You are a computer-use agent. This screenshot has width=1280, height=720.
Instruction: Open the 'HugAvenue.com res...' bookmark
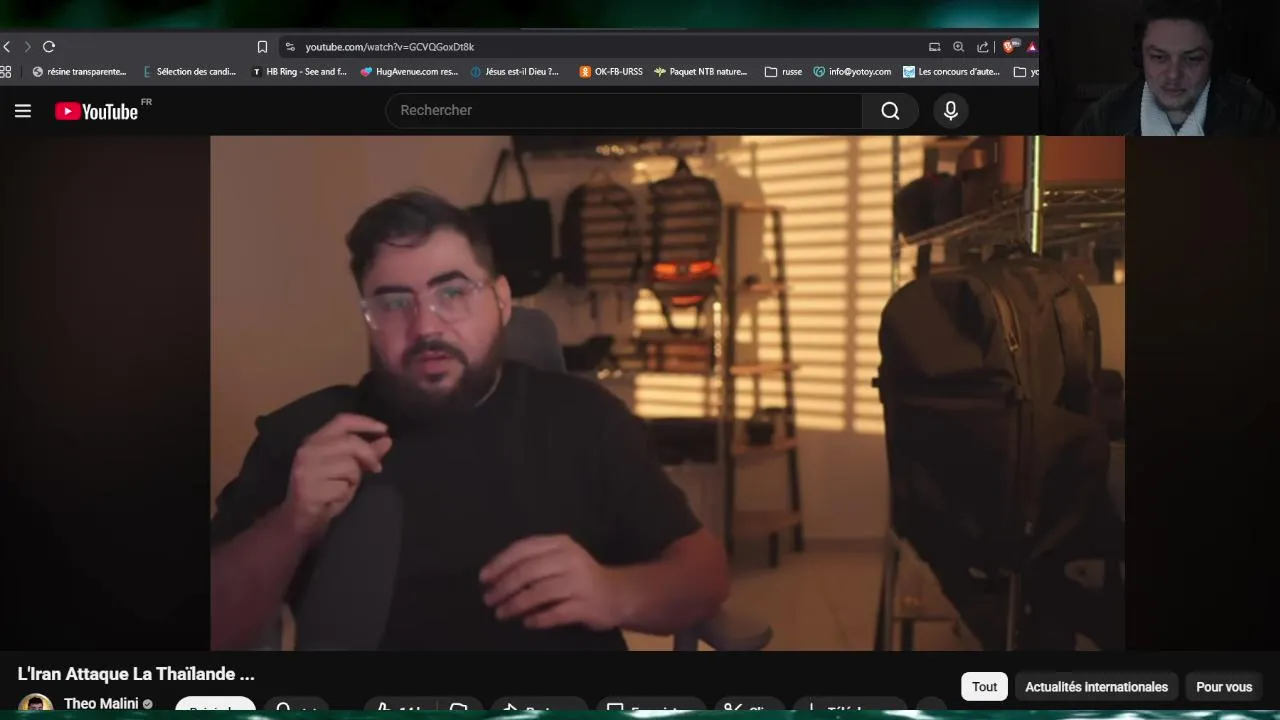point(409,72)
